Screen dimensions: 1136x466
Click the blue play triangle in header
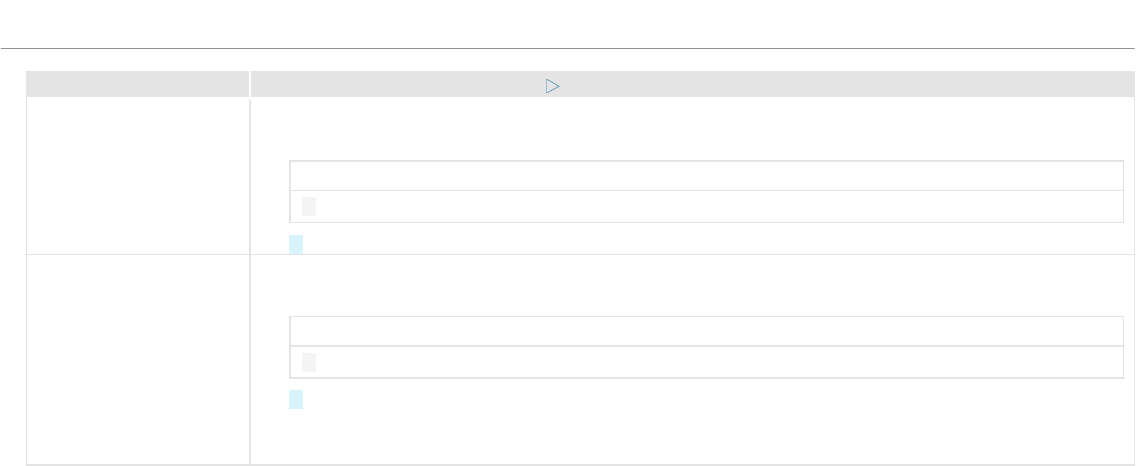pyautogui.click(x=552, y=86)
